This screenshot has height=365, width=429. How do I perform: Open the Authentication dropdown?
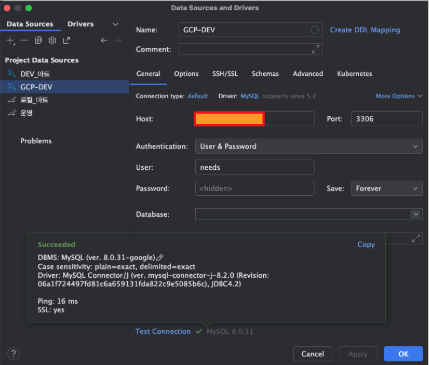click(309, 146)
